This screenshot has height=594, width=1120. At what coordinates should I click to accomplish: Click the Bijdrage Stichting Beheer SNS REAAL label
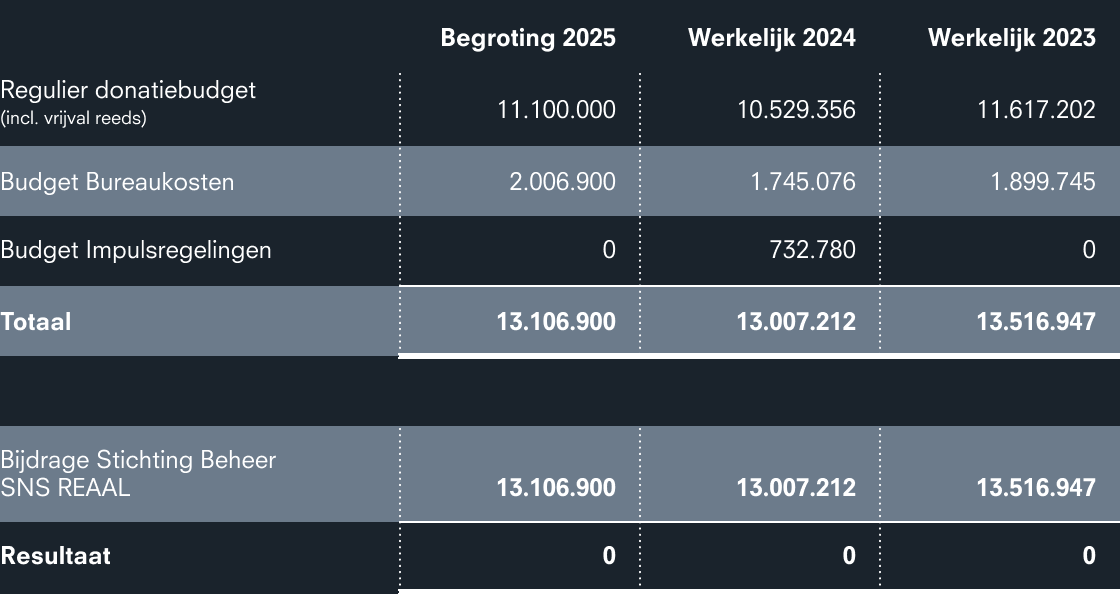138,474
